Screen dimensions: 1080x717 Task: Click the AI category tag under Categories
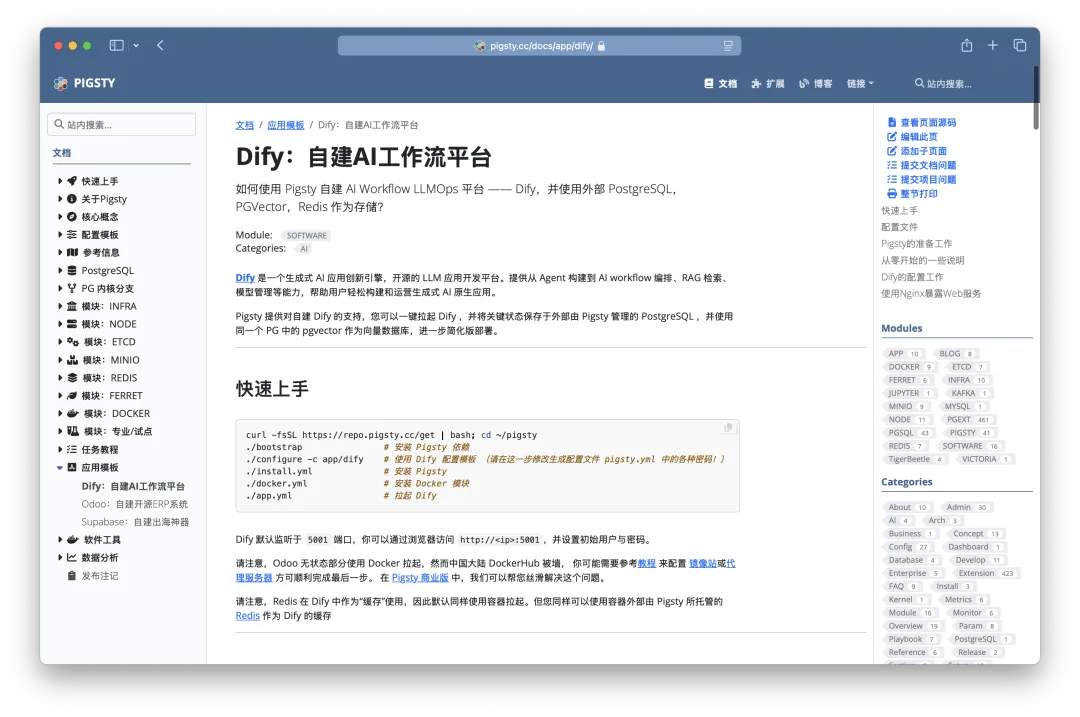click(304, 249)
